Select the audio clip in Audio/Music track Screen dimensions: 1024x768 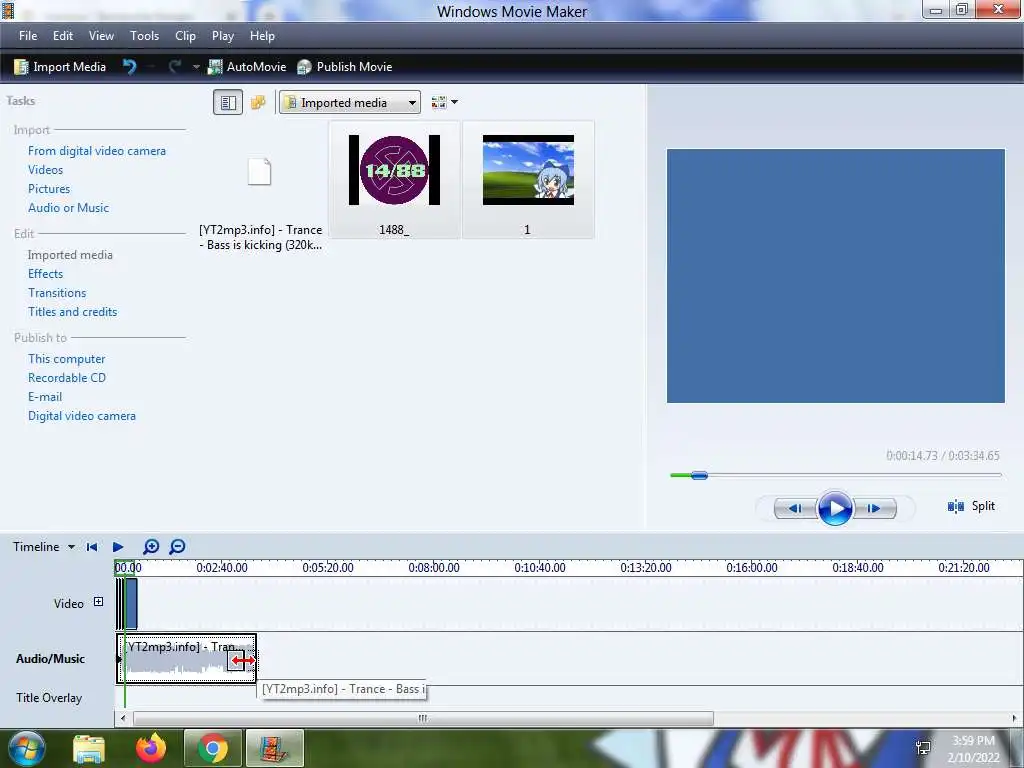click(x=186, y=658)
